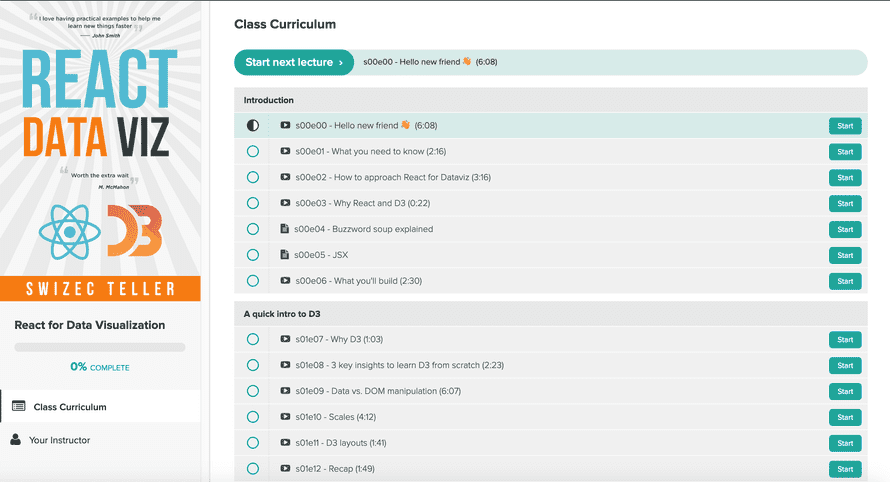Toggle completion circle for s01e07 Why D3
The width and height of the screenshot is (890, 482).
tap(252, 339)
